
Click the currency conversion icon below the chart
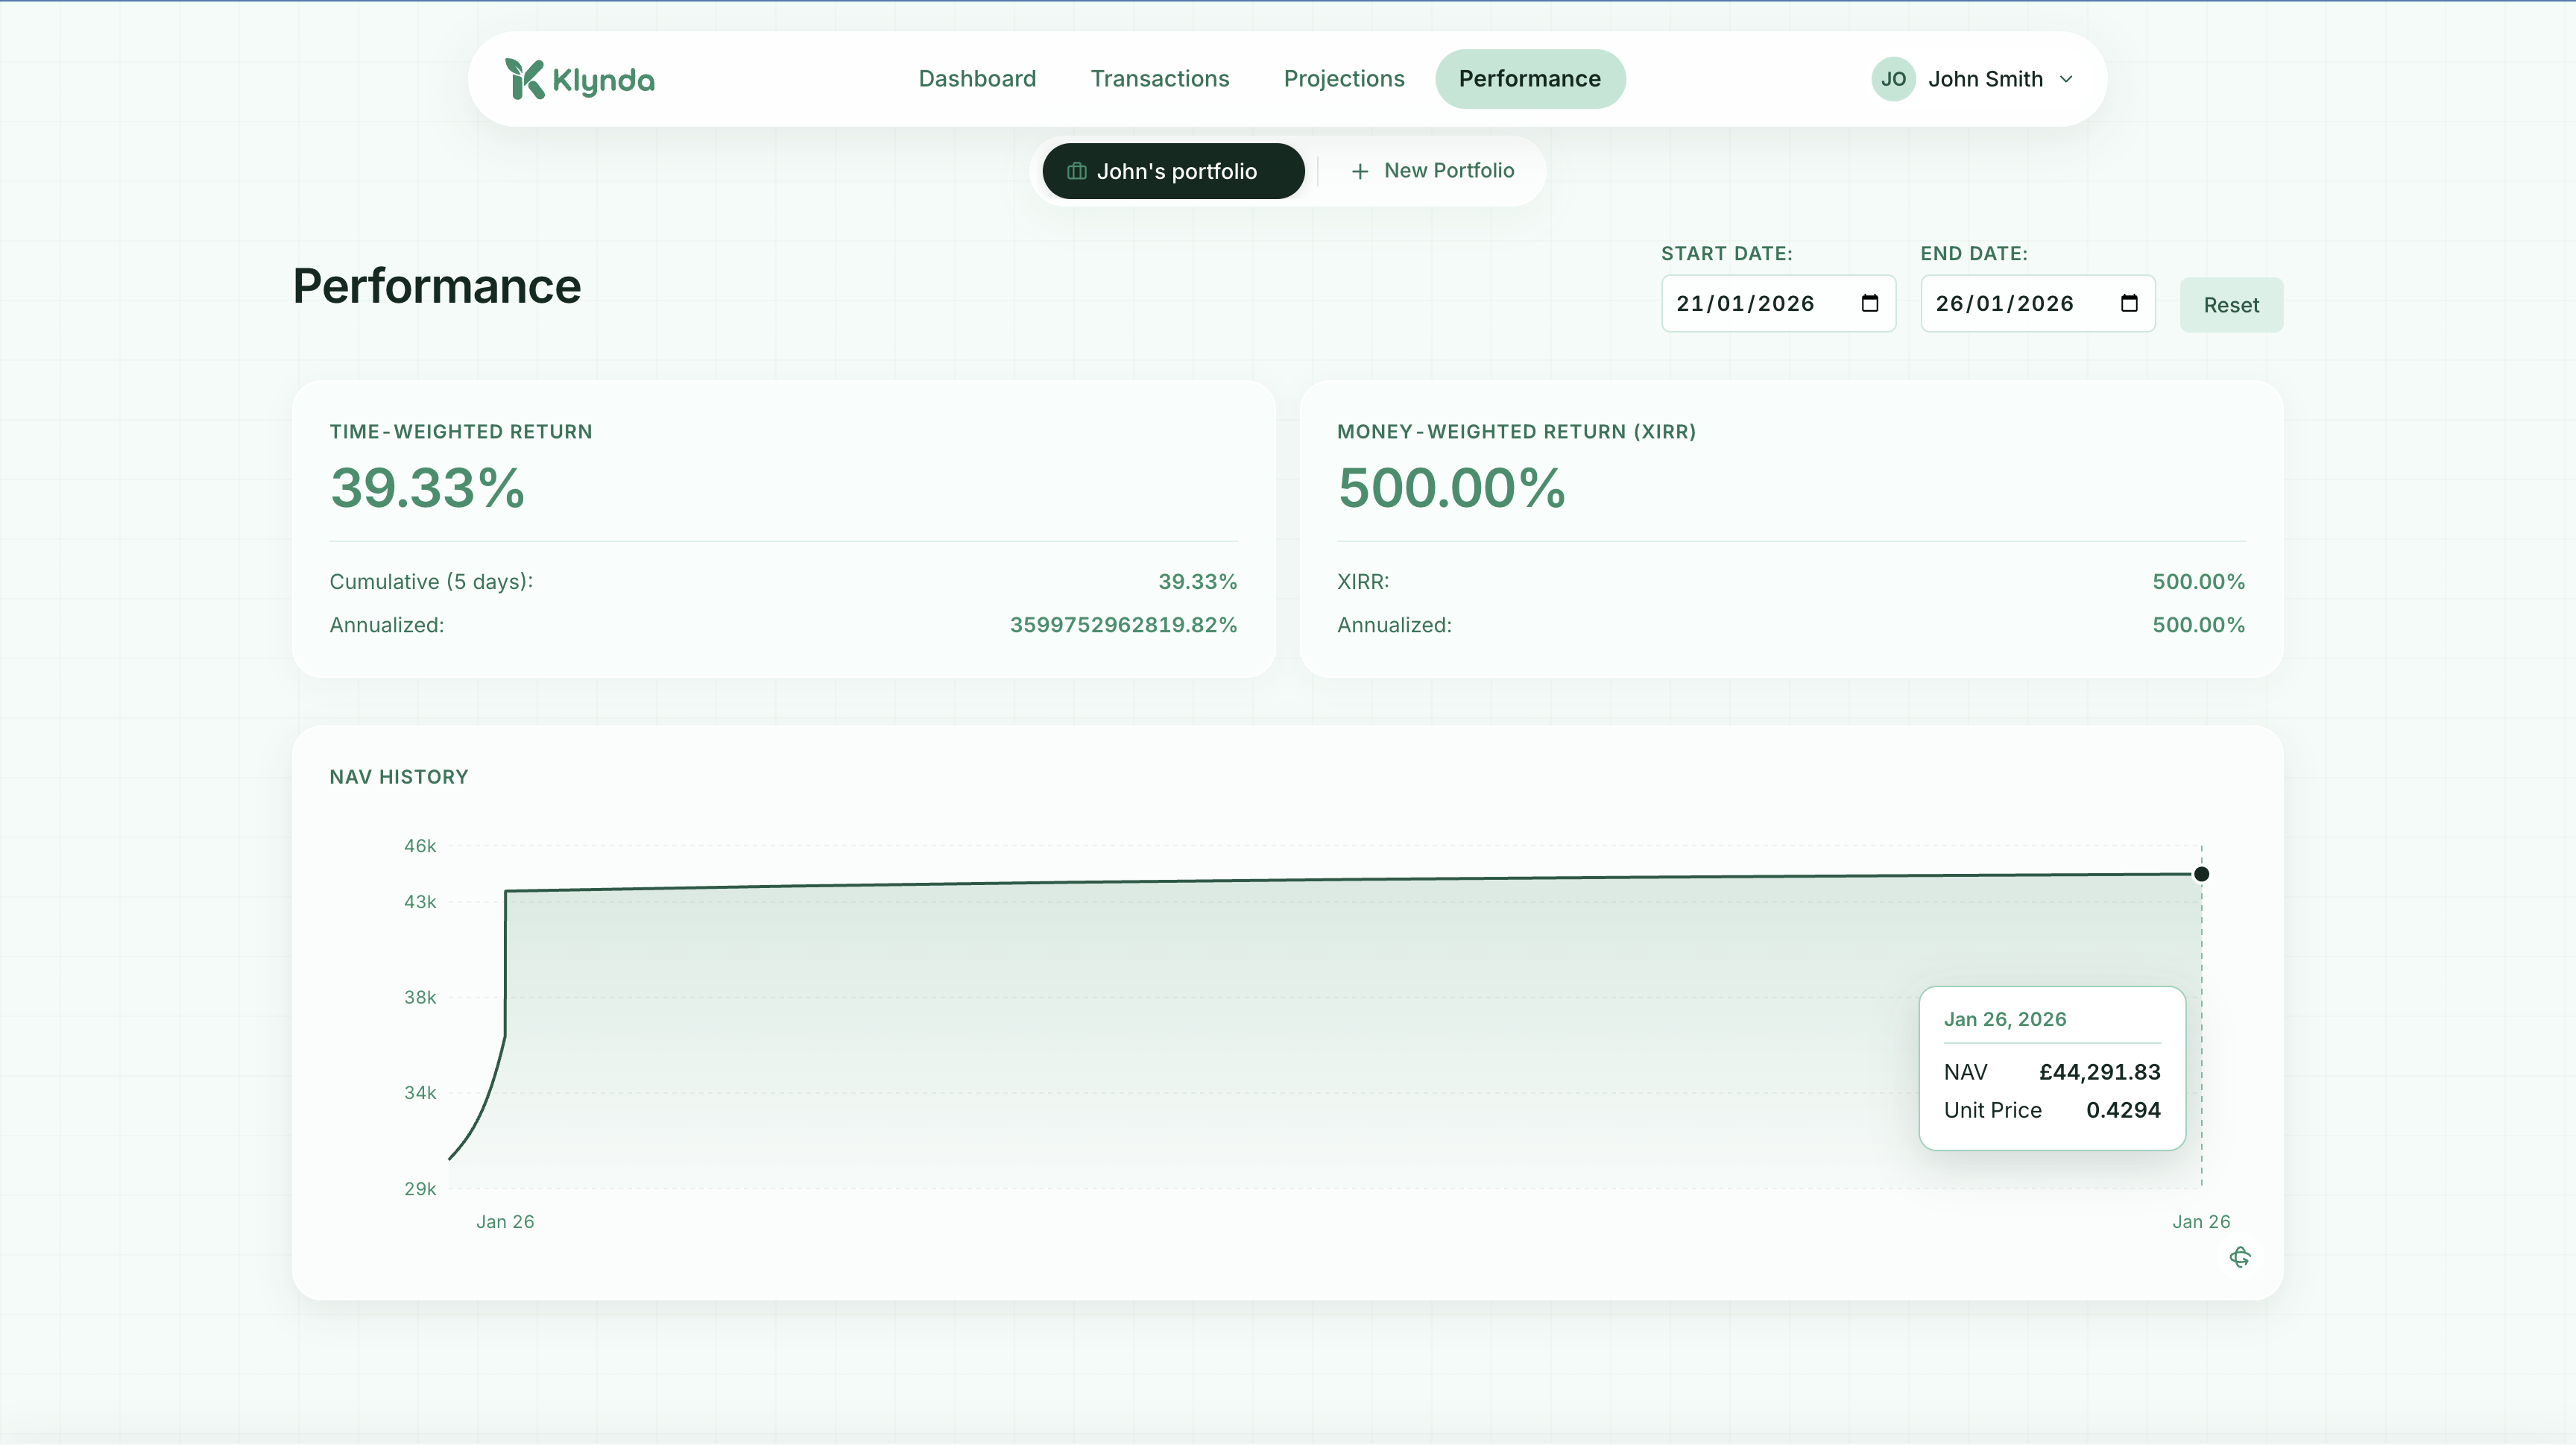tap(2240, 1257)
